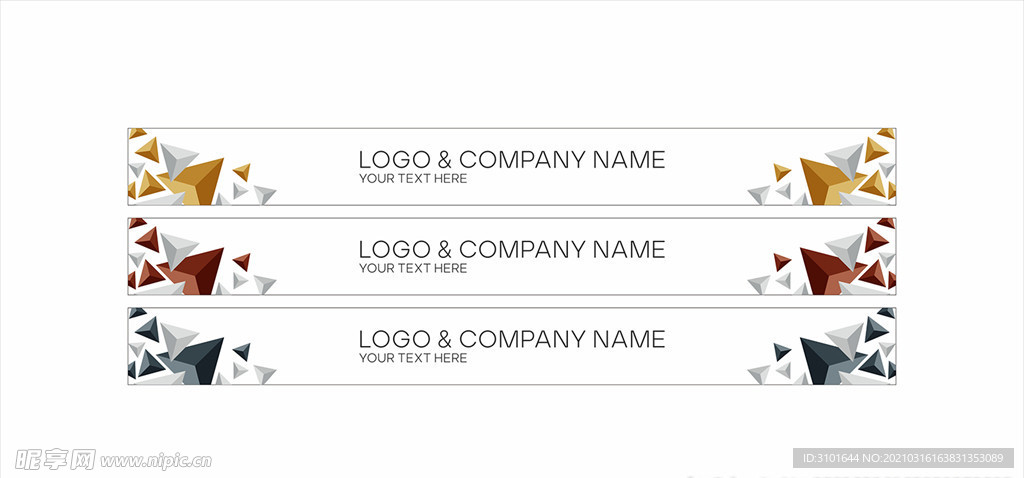
Task: Select the small isolated gold triangle in top banner's left
Action: [x=242, y=171]
